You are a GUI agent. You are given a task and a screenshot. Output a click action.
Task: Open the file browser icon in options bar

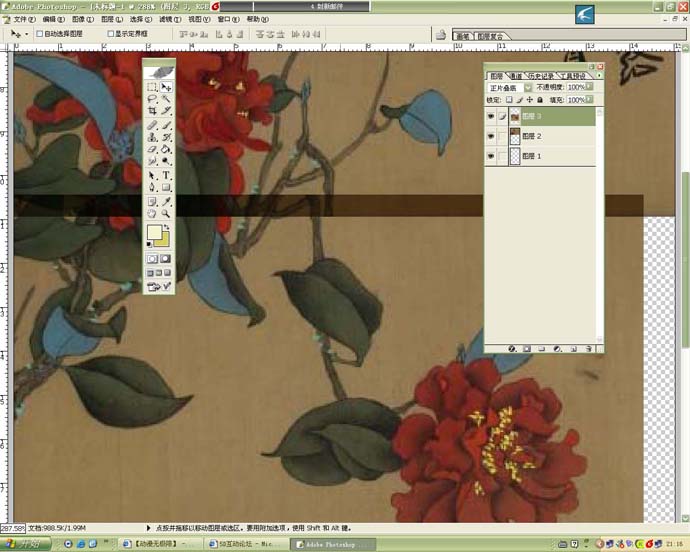(x=441, y=34)
